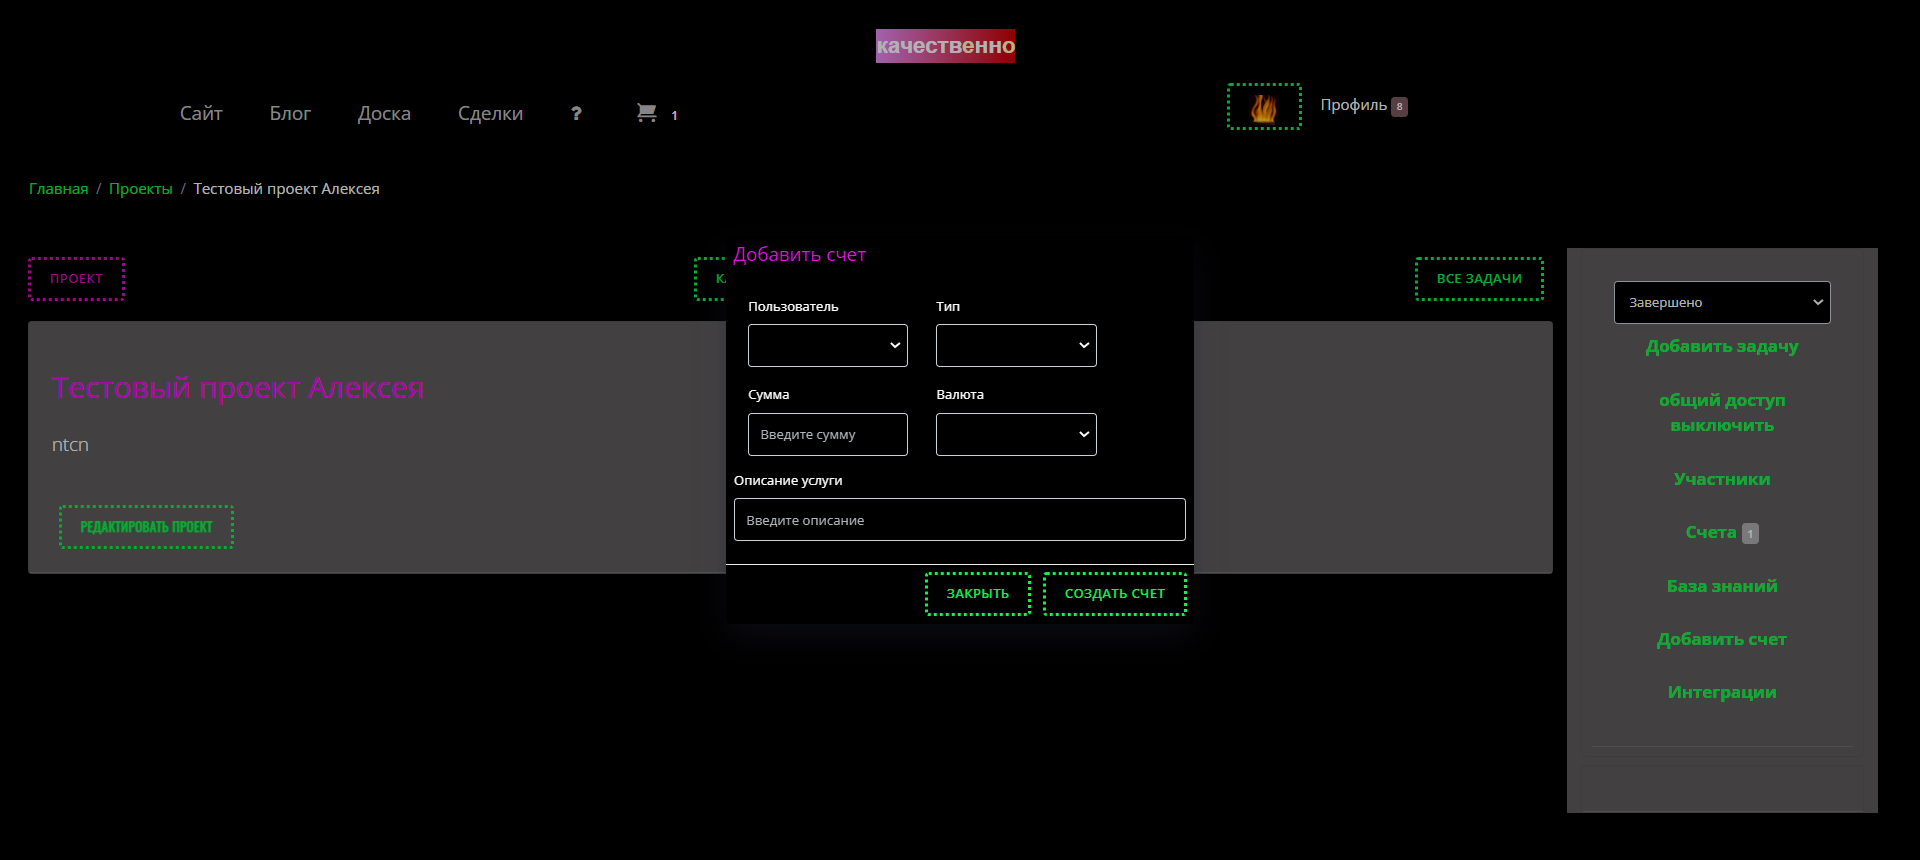Expand the Тип dropdown
Screen dimensions: 1920x860
coord(1015,346)
